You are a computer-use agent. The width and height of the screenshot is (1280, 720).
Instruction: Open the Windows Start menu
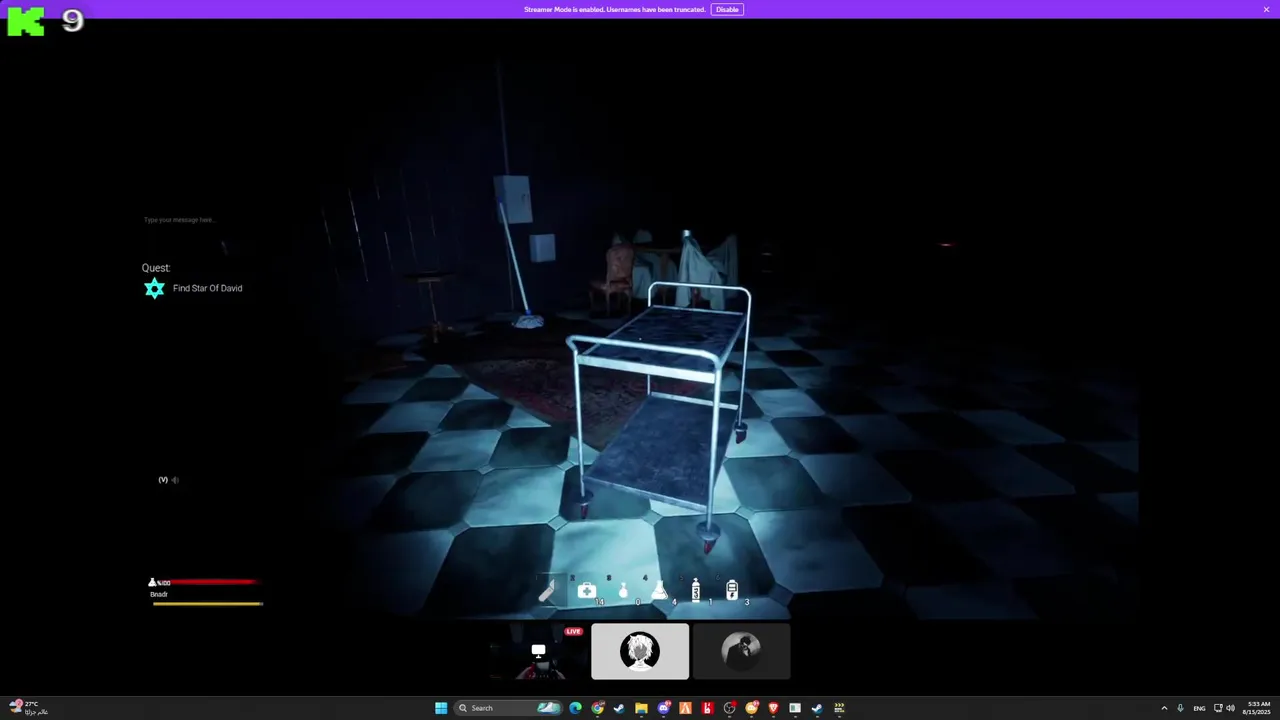coord(441,708)
